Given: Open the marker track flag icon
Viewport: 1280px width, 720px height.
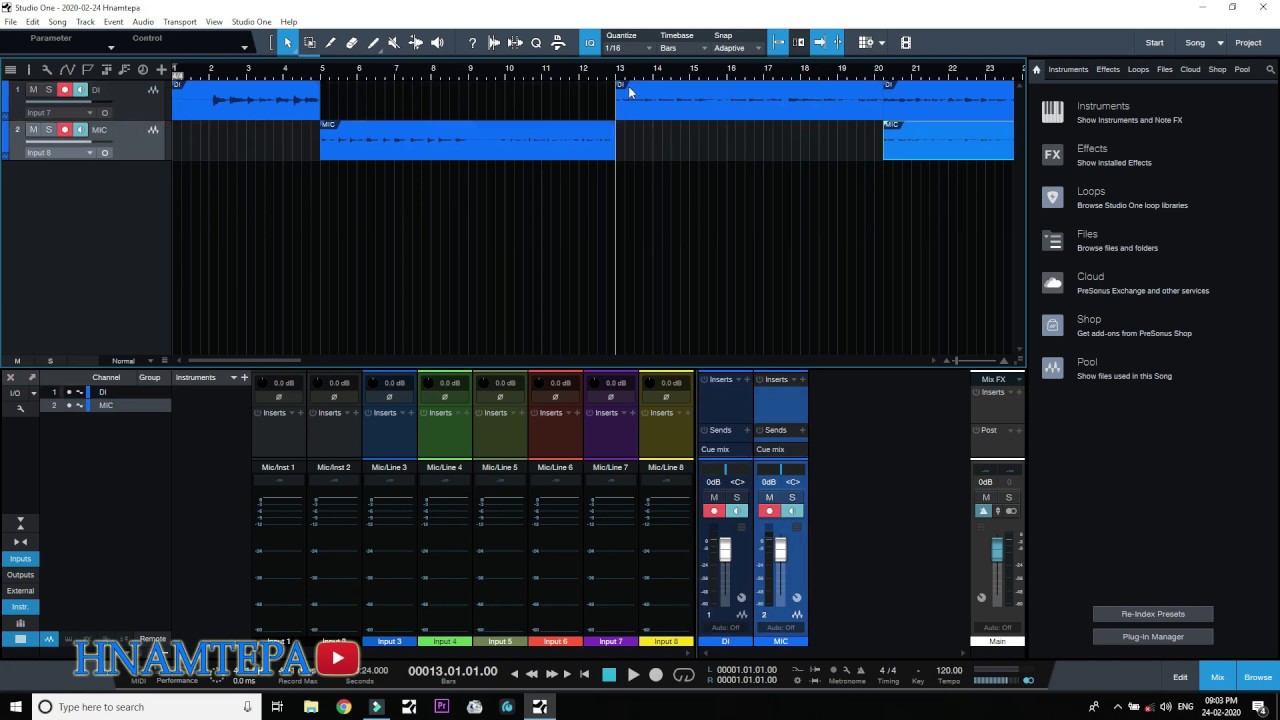Looking at the screenshot, I should pos(87,70).
